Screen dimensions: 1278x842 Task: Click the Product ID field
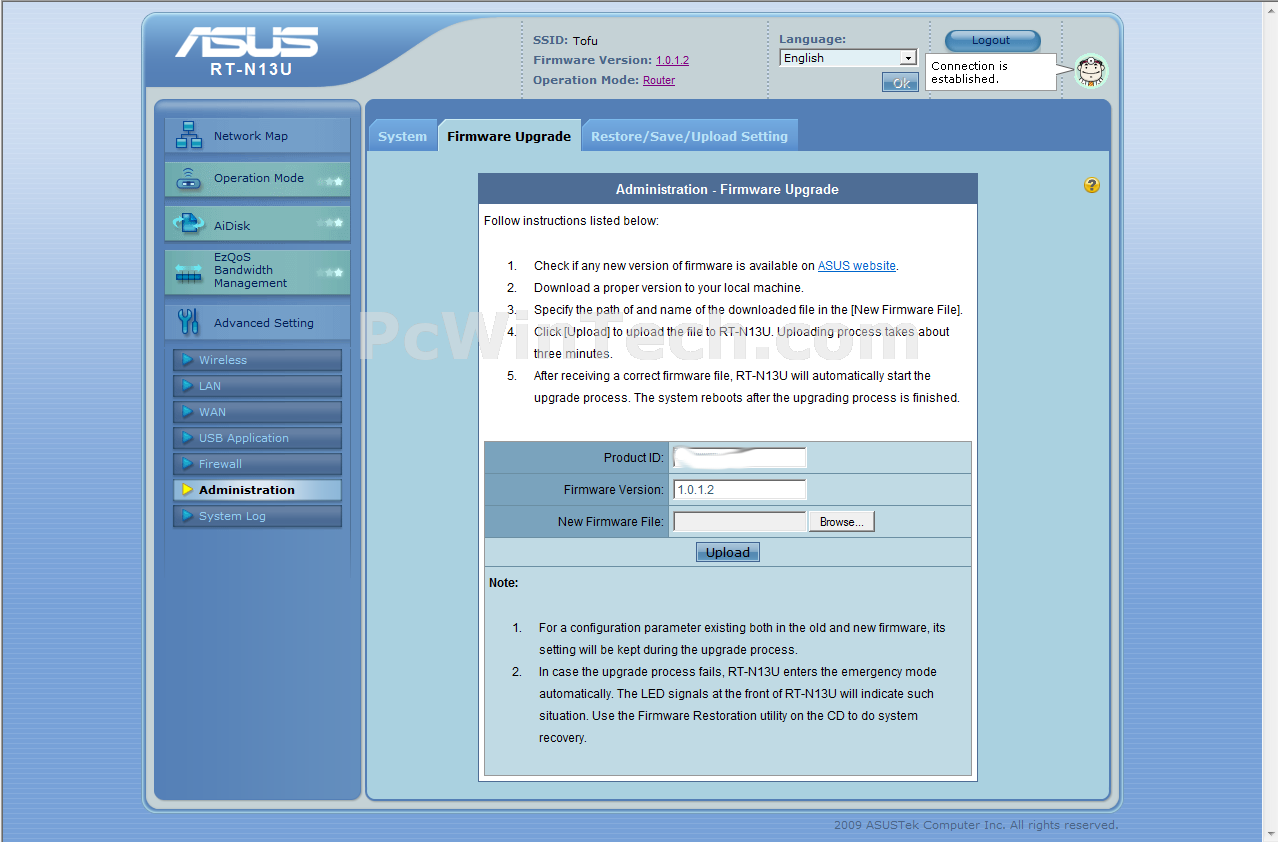(740, 458)
